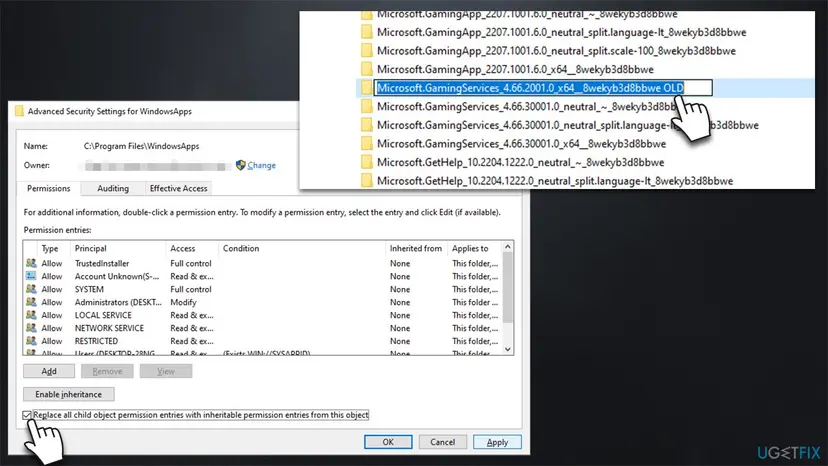828x466 pixels.
Task: Click folder icon of GamingServices_4.66.30001.0_x64 entry
Action: (x=366, y=144)
